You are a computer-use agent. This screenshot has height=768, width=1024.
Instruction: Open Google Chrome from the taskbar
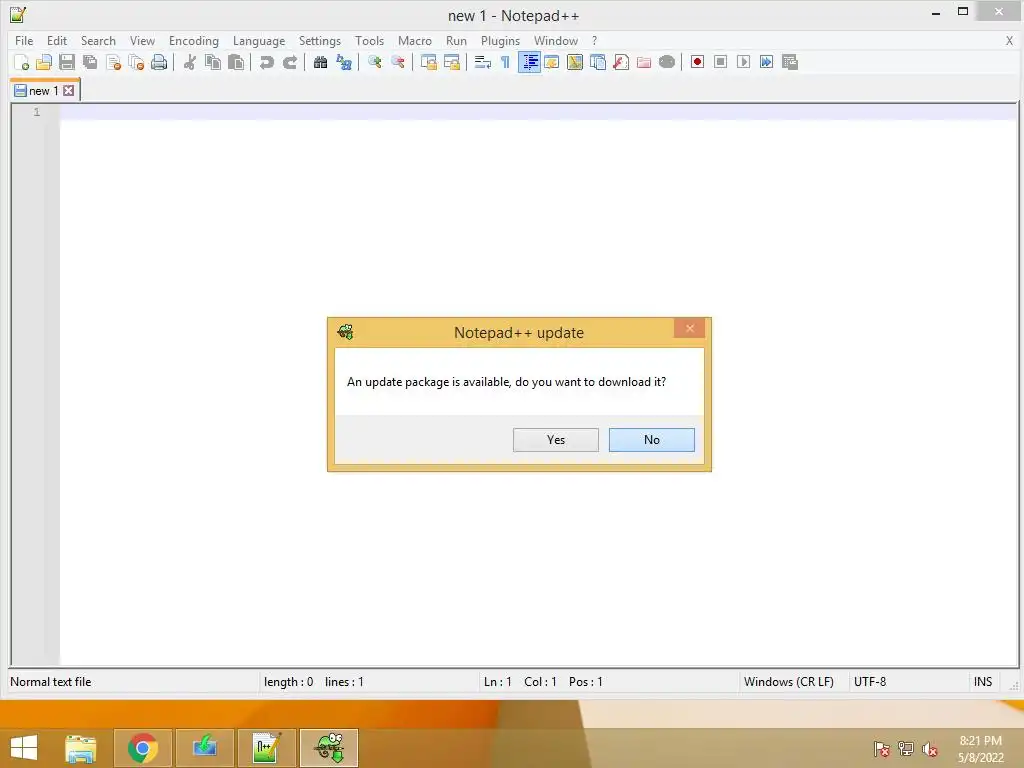143,748
